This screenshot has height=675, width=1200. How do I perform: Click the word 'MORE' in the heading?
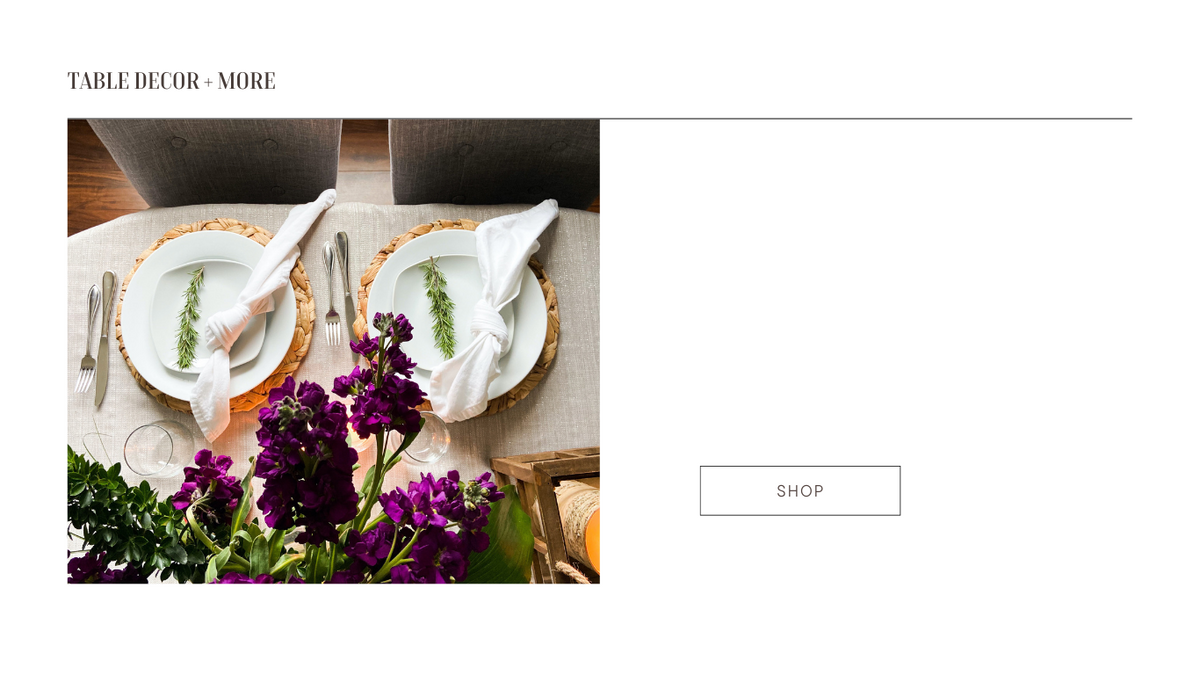pos(246,81)
